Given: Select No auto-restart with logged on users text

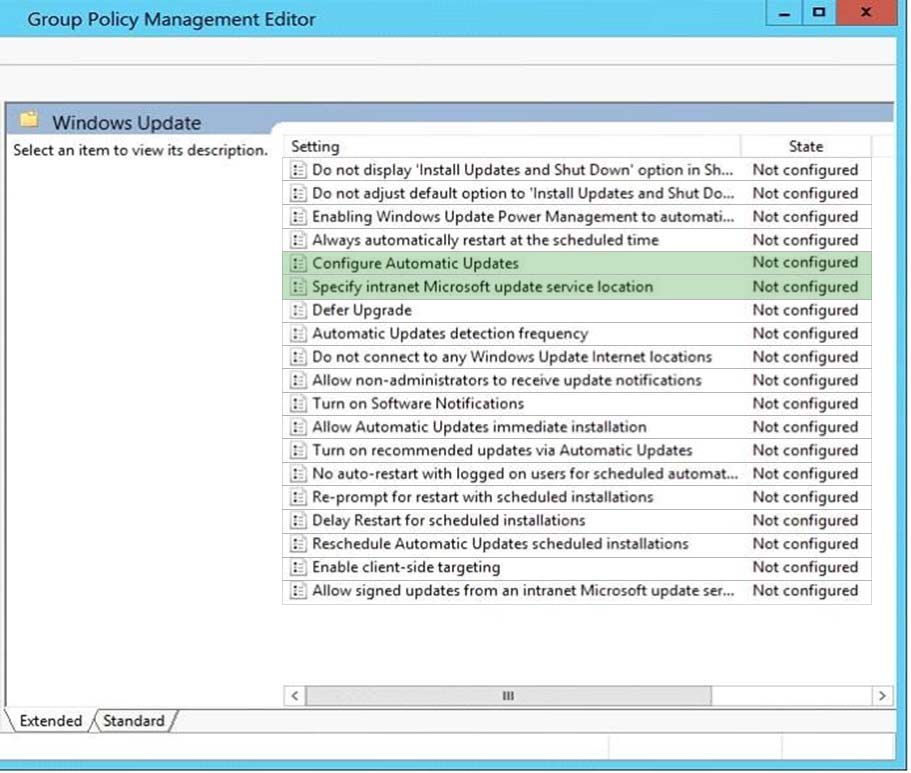Looking at the screenshot, I should click(525, 474).
